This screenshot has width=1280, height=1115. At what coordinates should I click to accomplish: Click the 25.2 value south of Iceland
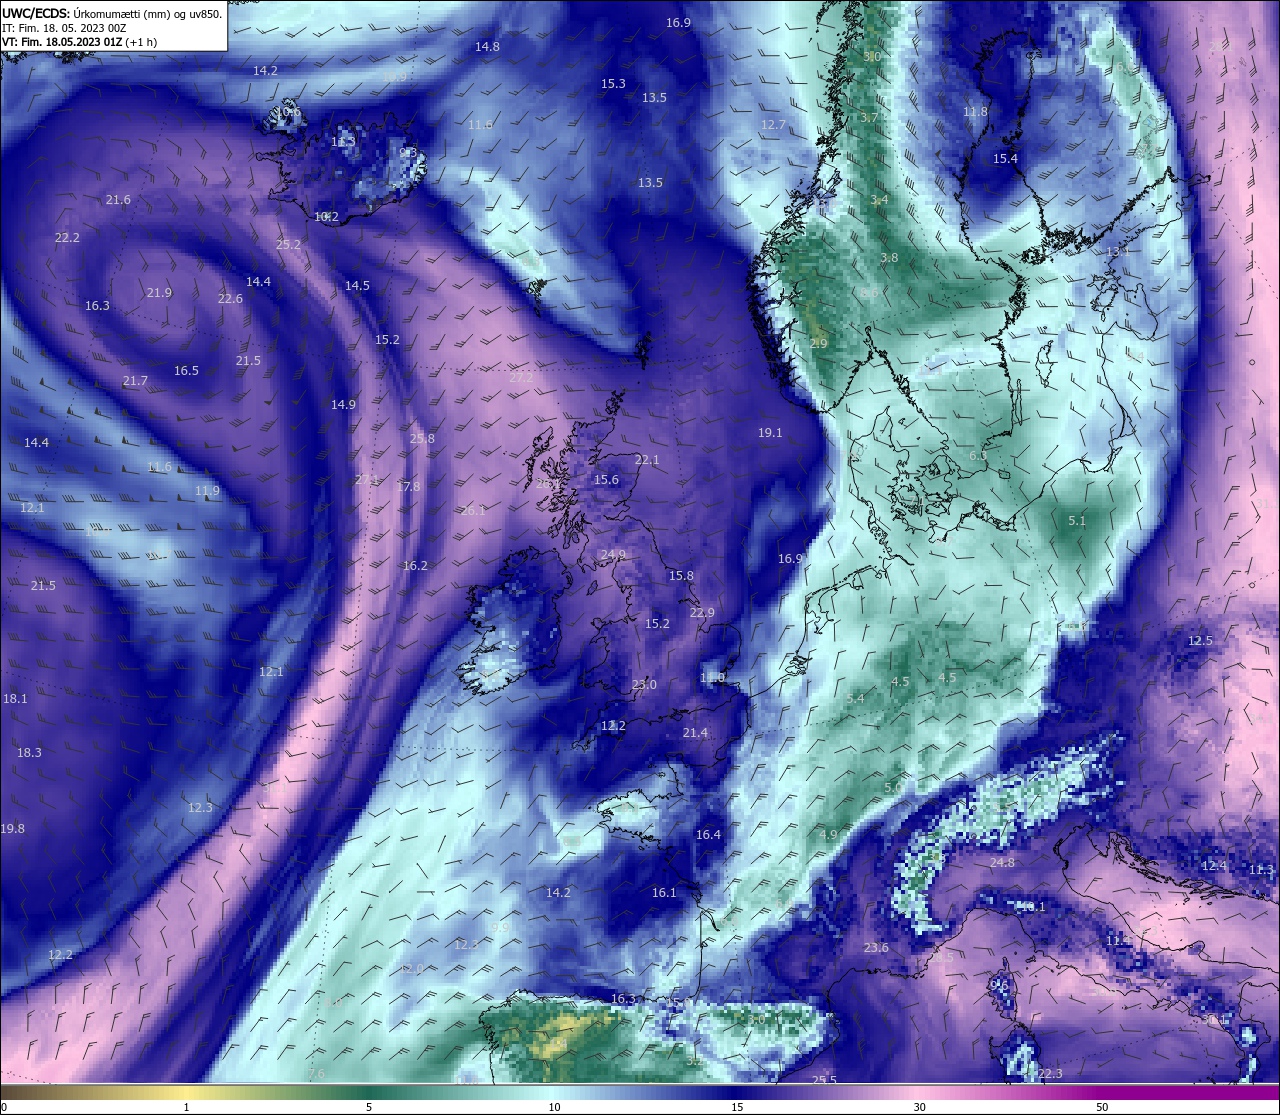tap(288, 245)
